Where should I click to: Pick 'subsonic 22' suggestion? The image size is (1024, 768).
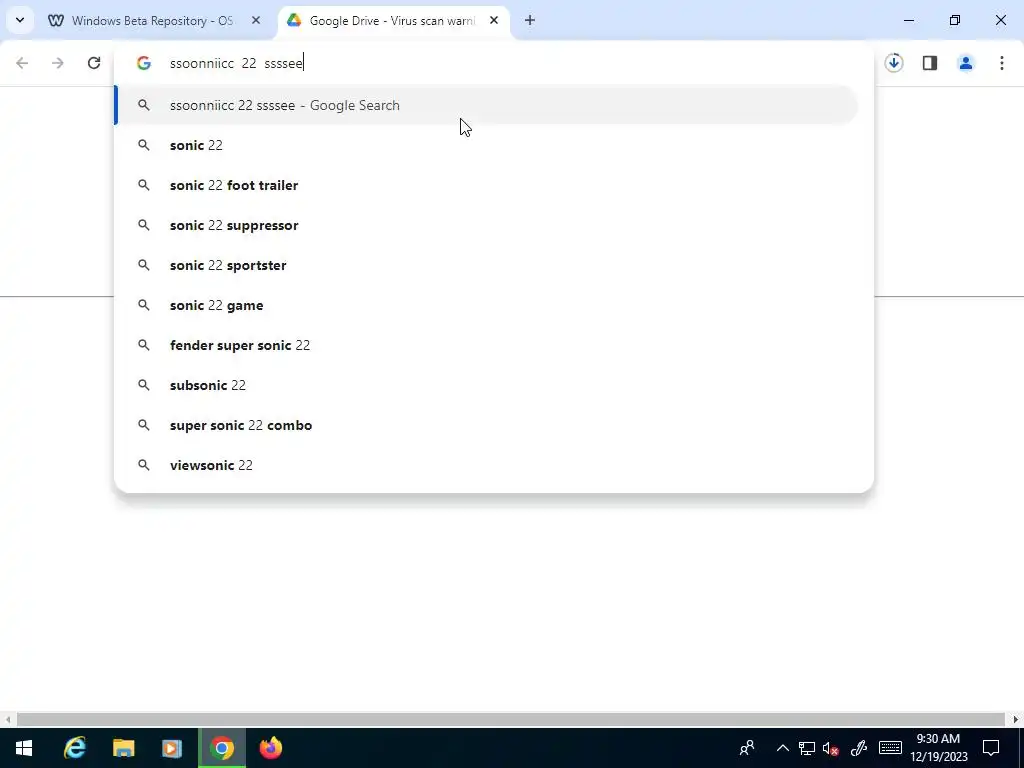click(x=487, y=385)
